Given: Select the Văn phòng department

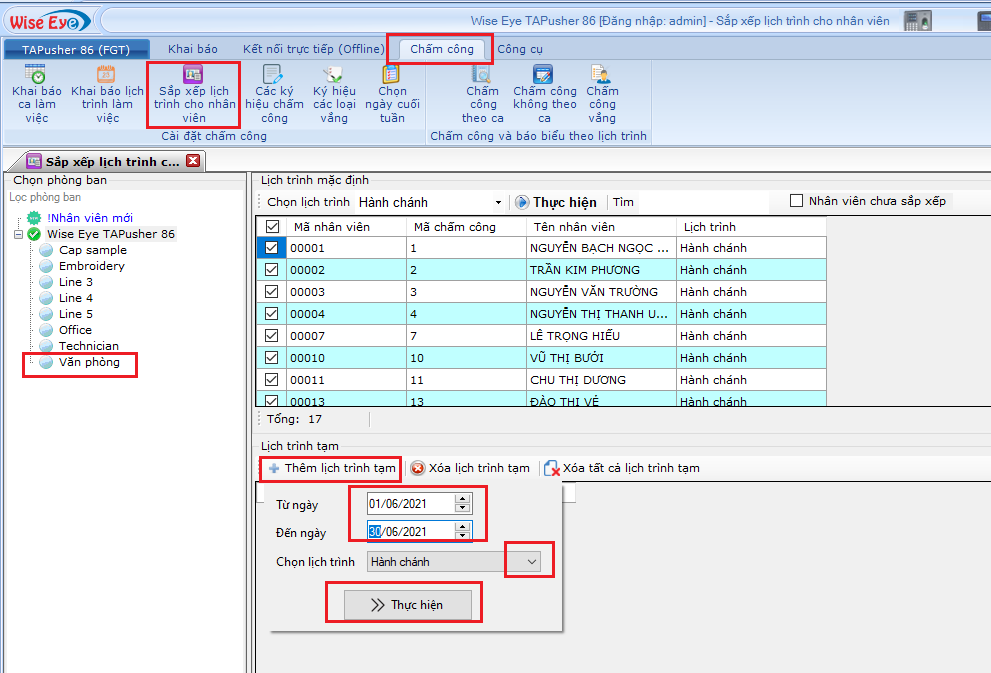Looking at the screenshot, I should click(x=88, y=362).
